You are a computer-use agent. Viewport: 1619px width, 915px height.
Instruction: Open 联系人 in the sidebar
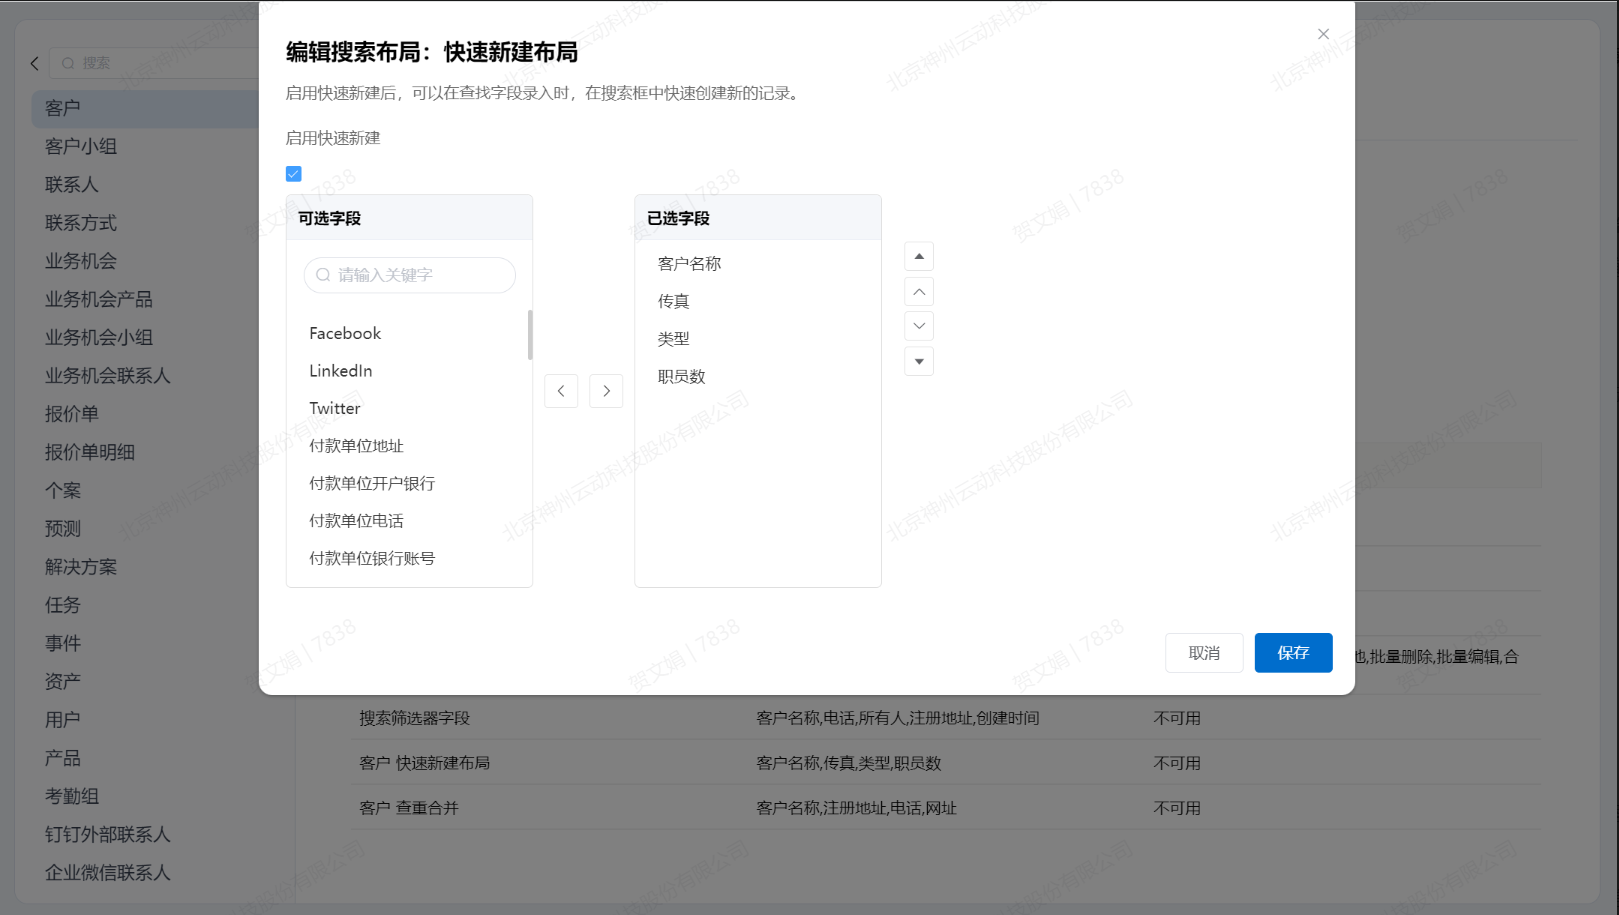click(72, 185)
